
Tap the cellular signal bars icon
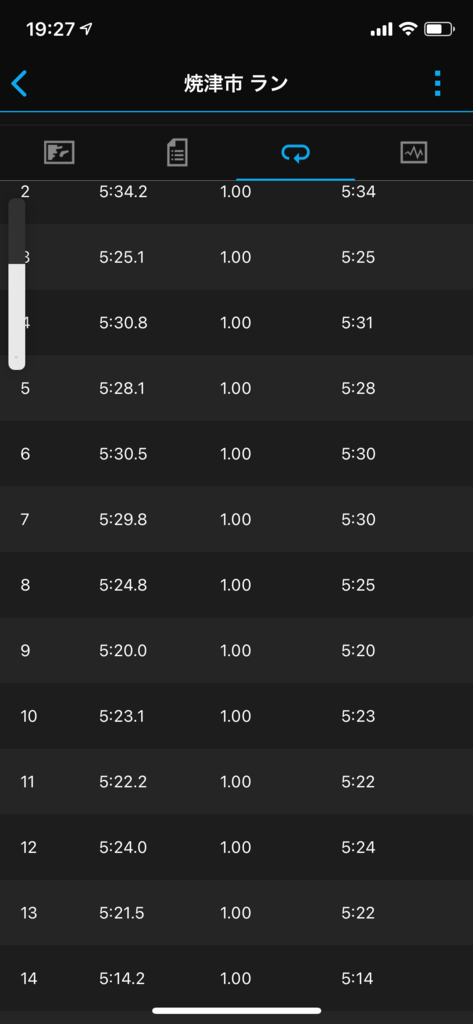(x=381, y=29)
